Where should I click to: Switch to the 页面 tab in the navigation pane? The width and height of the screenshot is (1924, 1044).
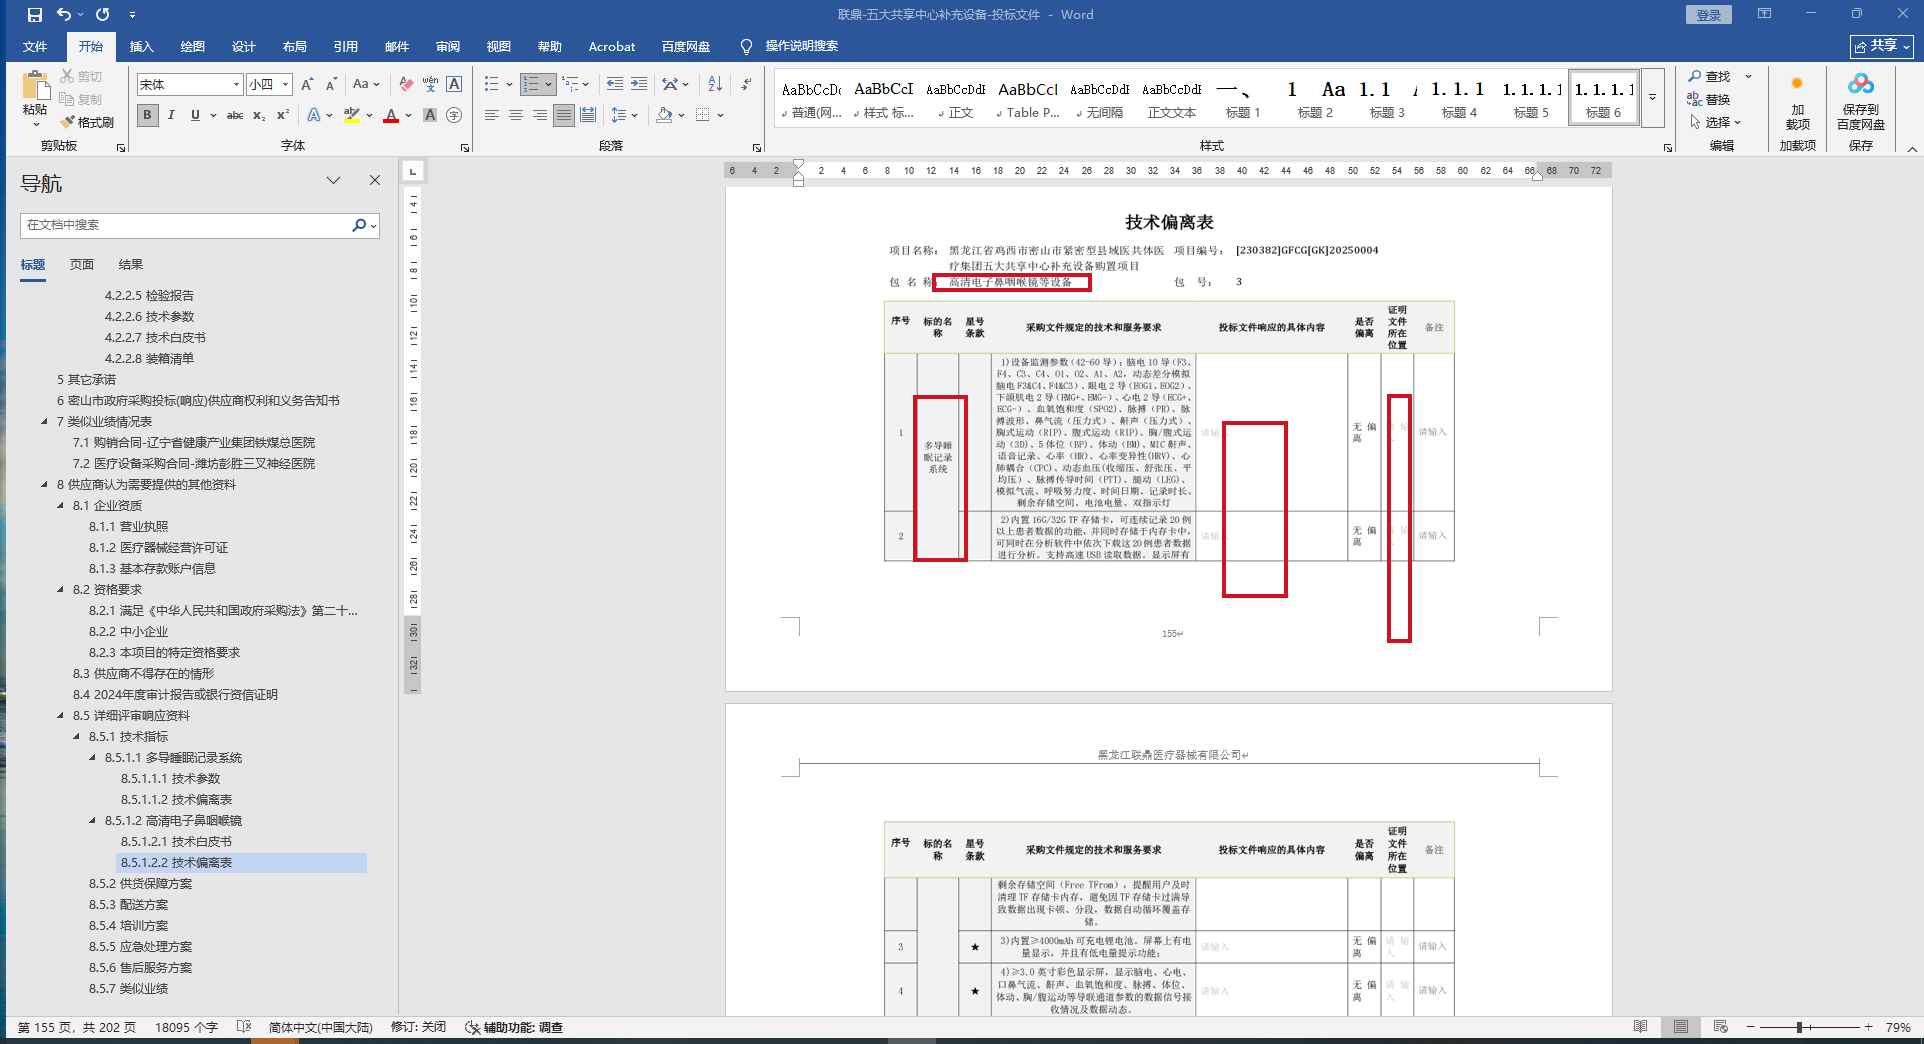click(x=82, y=265)
